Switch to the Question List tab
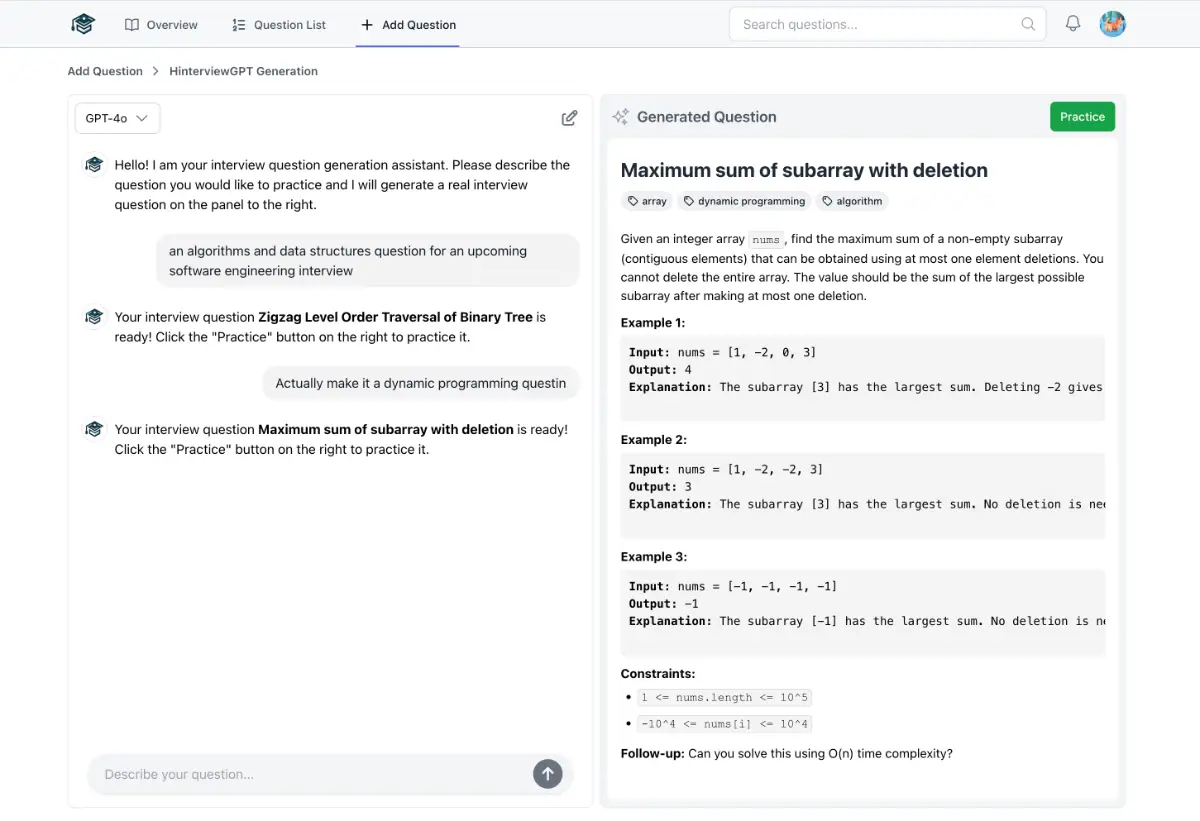Image resolution: width=1200 pixels, height=821 pixels. pyautogui.click(x=278, y=25)
